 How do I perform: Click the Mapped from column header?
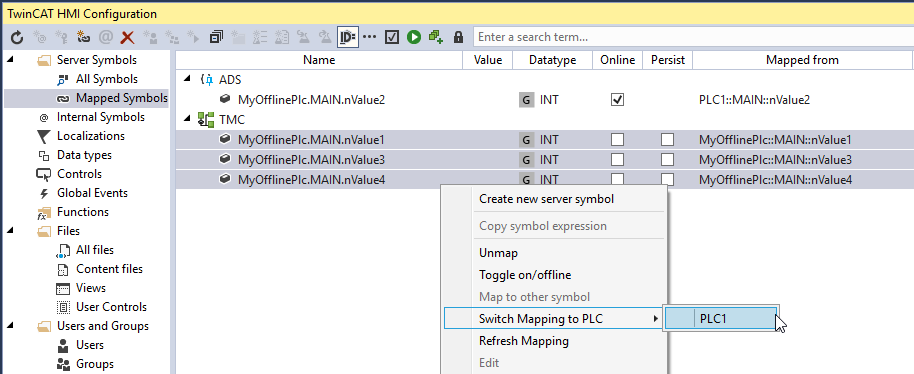point(802,60)
